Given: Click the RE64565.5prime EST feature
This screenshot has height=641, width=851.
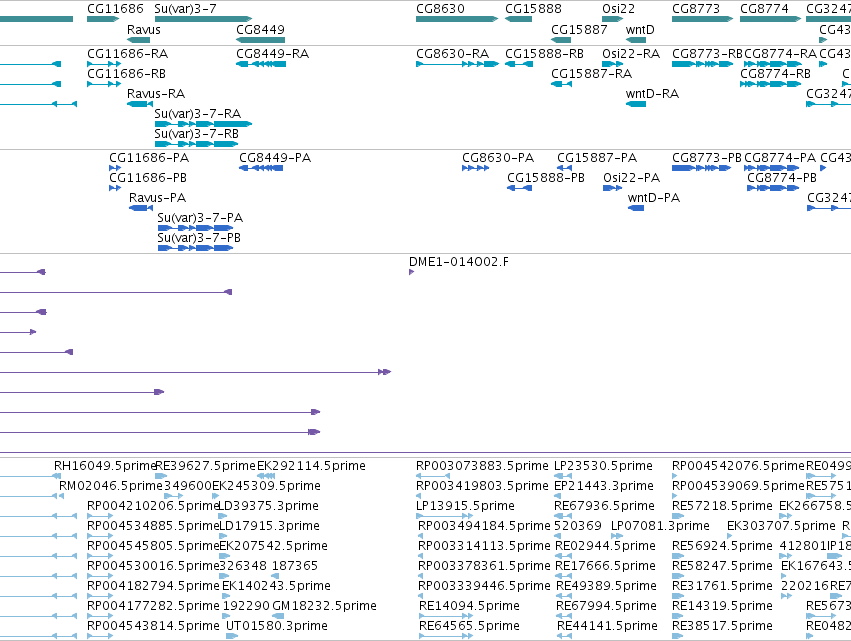Looking at the screenshot, I should (446, 636).
